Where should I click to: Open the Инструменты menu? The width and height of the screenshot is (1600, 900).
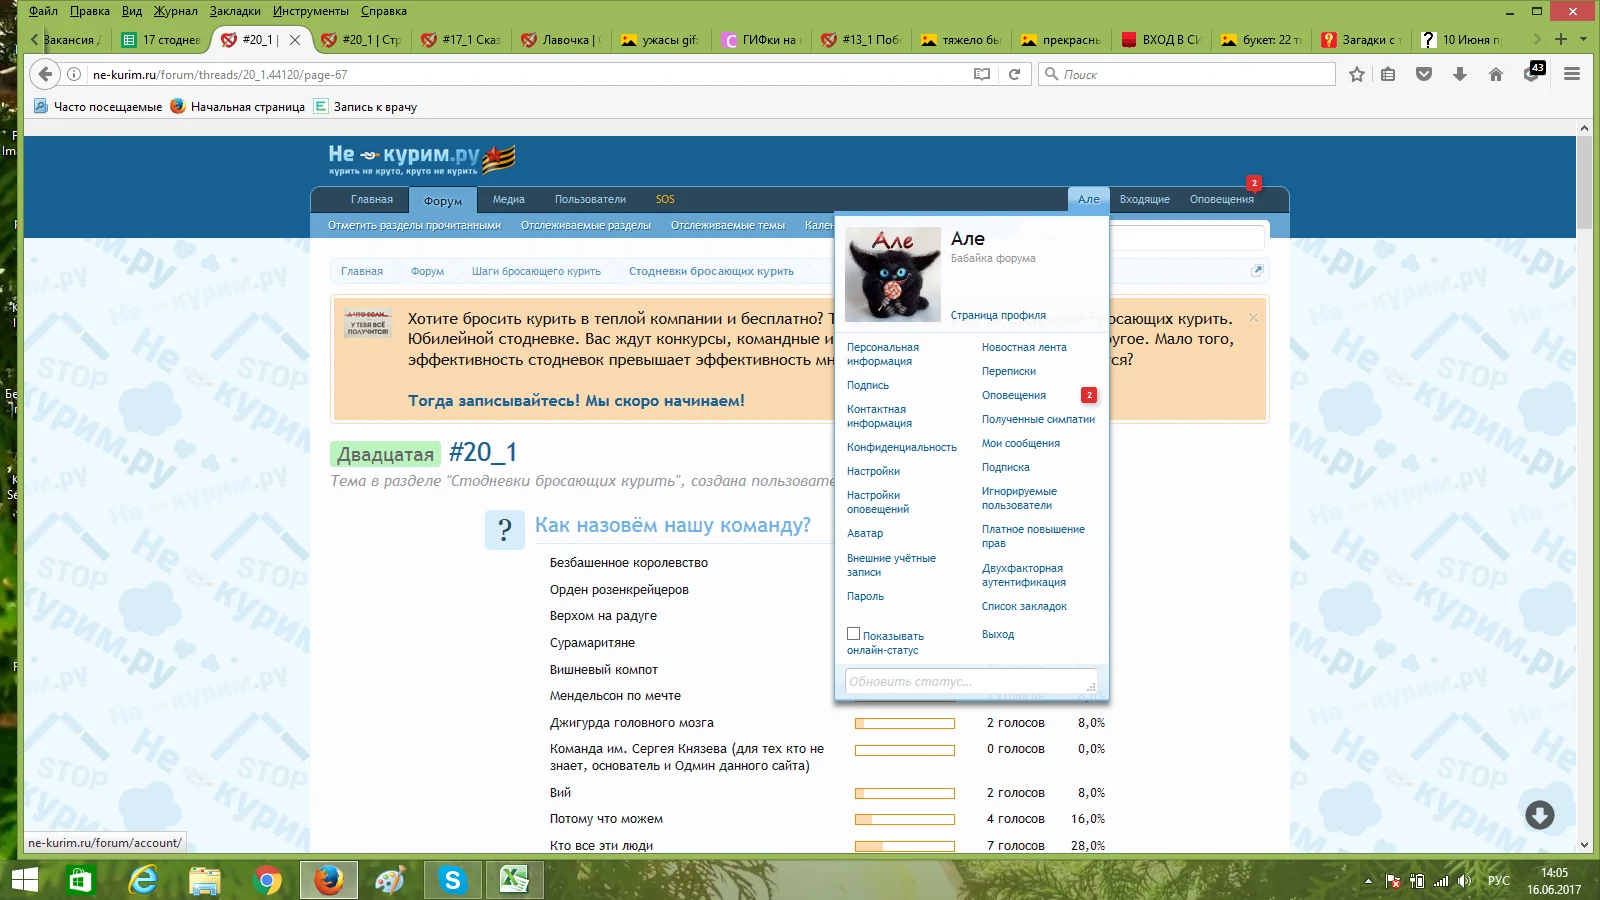(x=311, y=11)
